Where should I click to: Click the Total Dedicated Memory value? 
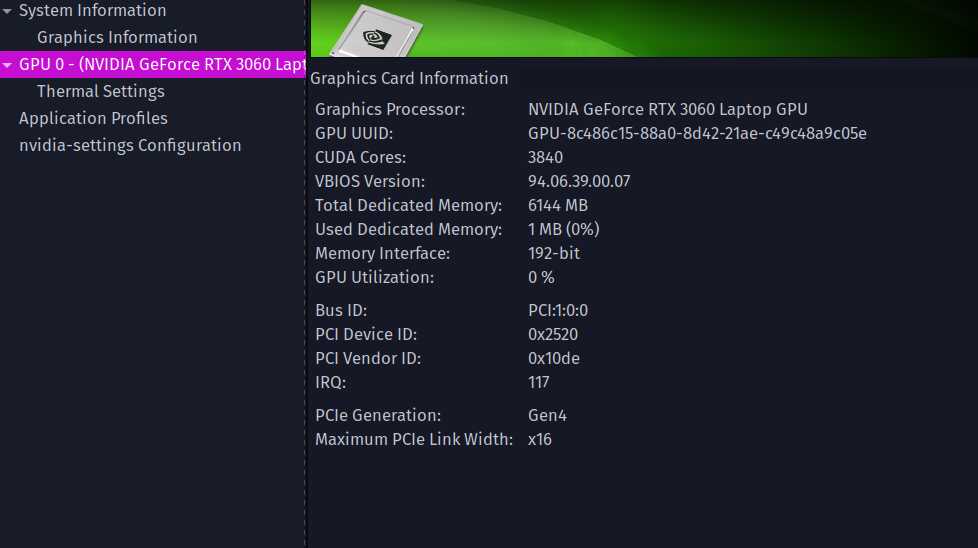click(x=558, y=205)
